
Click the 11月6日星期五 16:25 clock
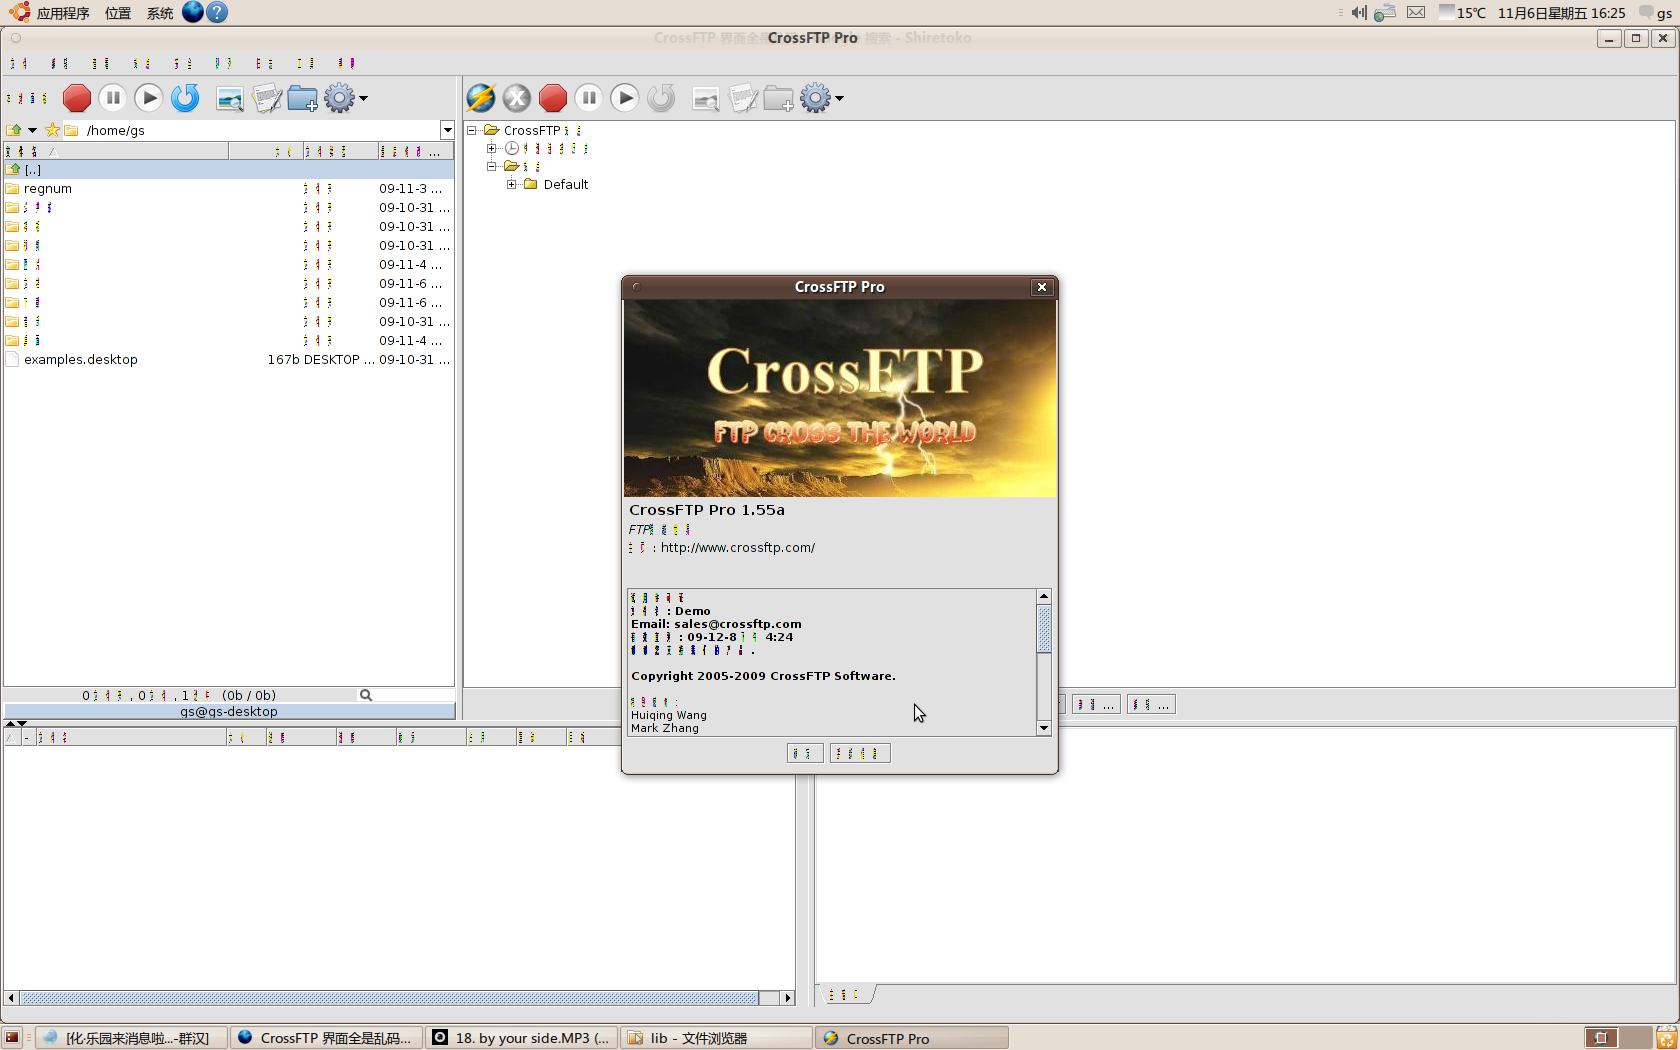tap(1561, 13)
